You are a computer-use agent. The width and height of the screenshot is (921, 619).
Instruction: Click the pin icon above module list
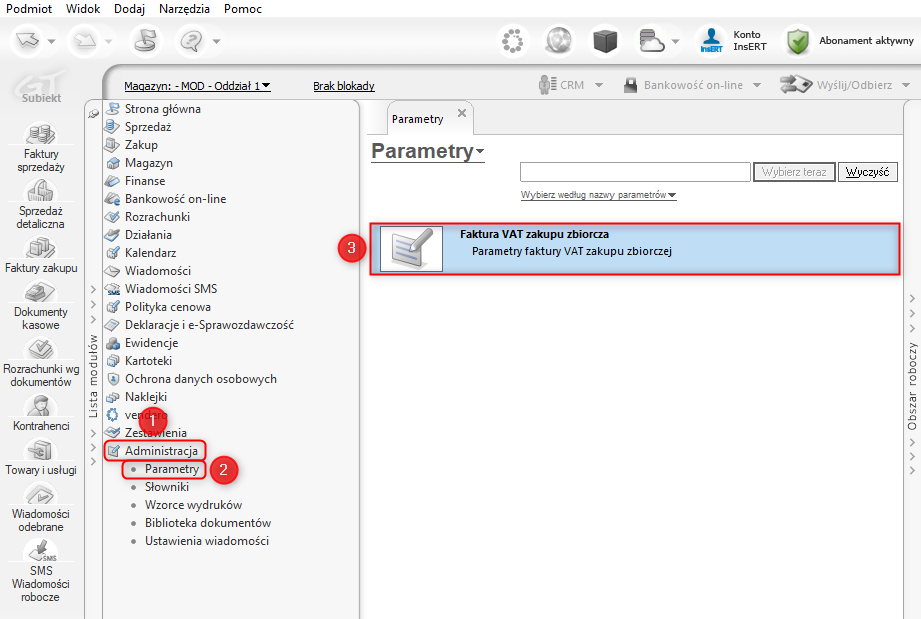(x=93, y=113)
